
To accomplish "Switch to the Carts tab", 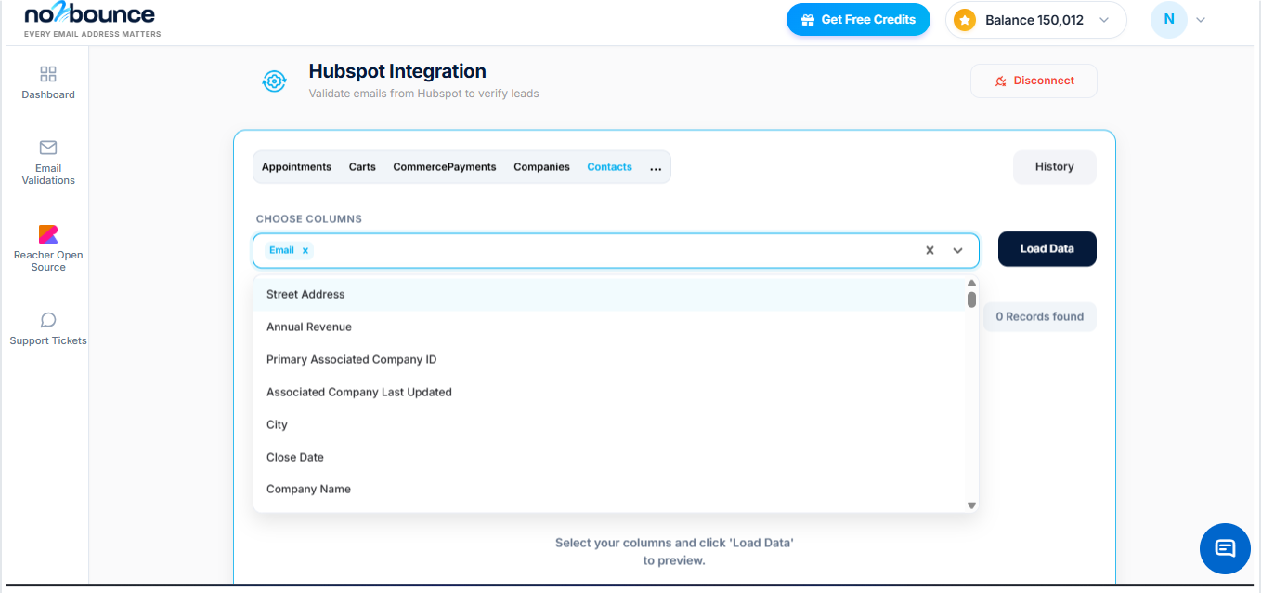I will pos(362,167).
